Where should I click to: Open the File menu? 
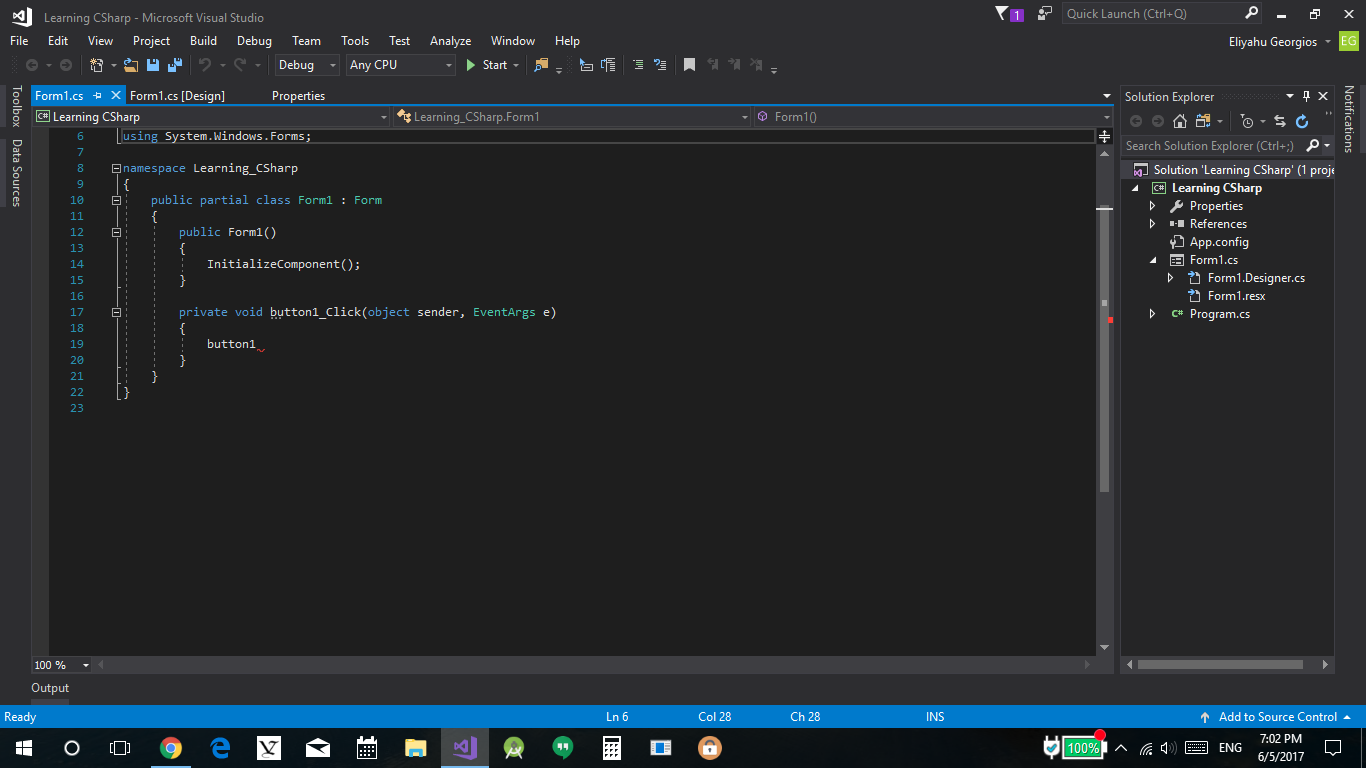(19, 41)
